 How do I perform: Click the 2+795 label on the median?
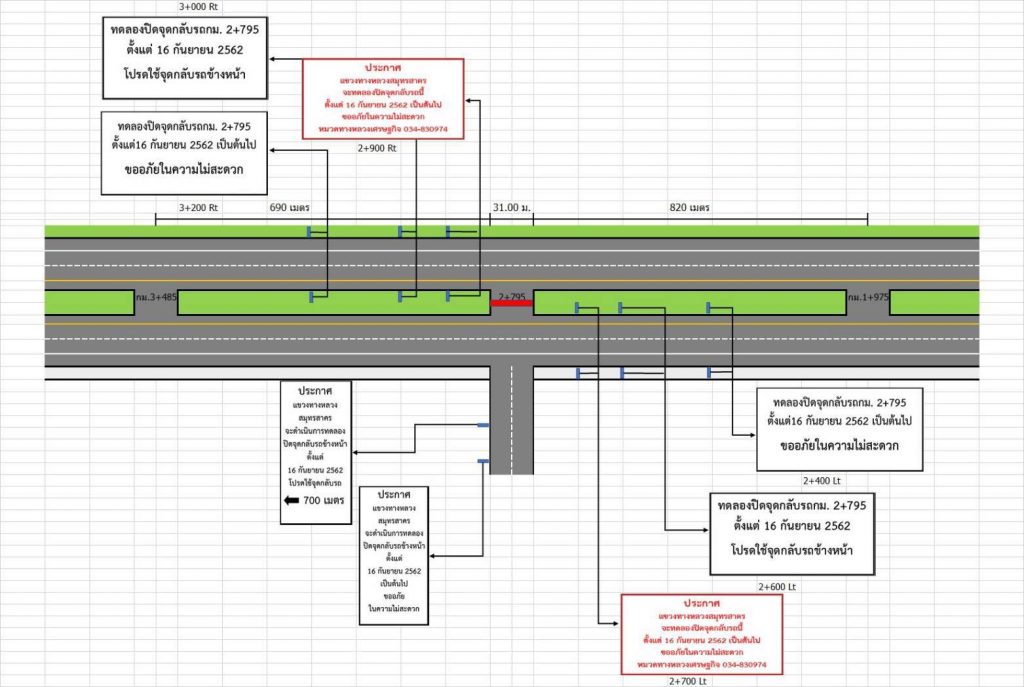coord(511,297)
